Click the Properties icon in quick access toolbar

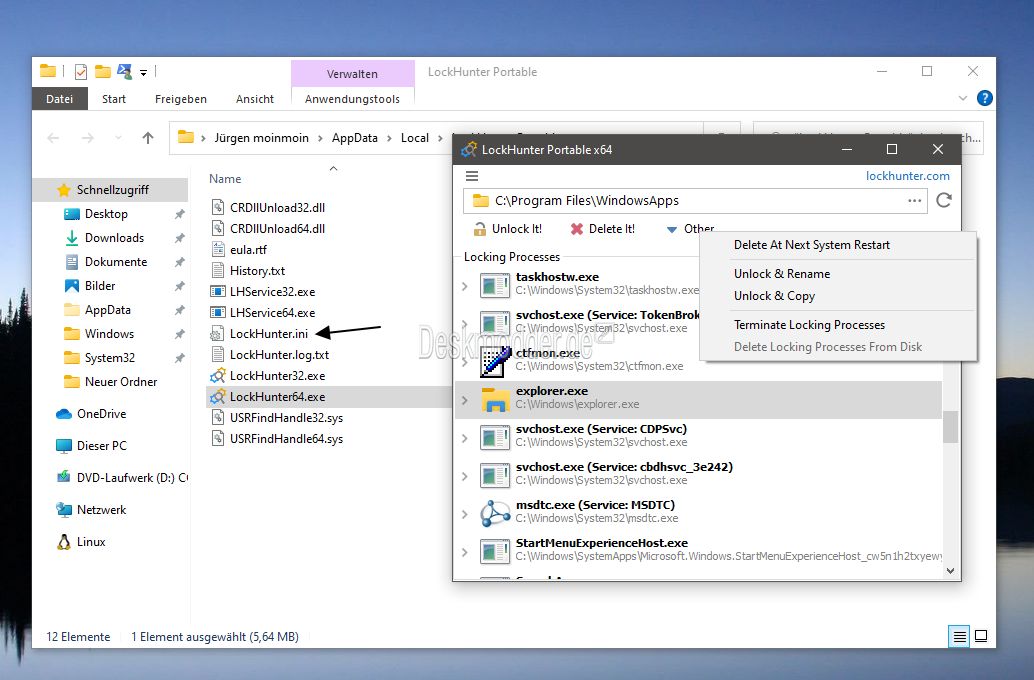[80, 72]
